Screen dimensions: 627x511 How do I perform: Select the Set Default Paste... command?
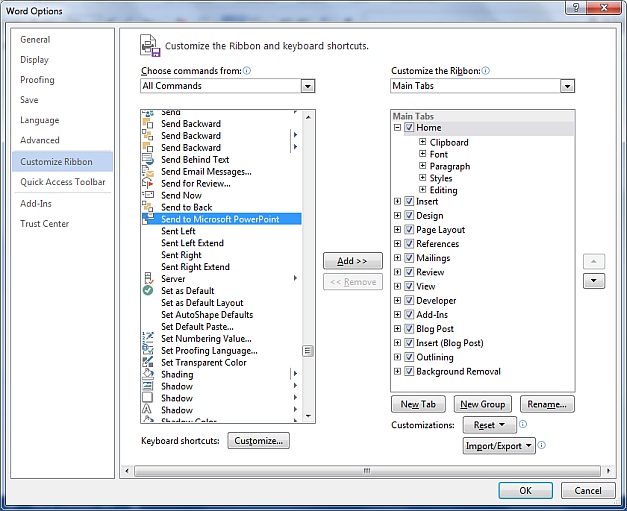pos(222,327)
